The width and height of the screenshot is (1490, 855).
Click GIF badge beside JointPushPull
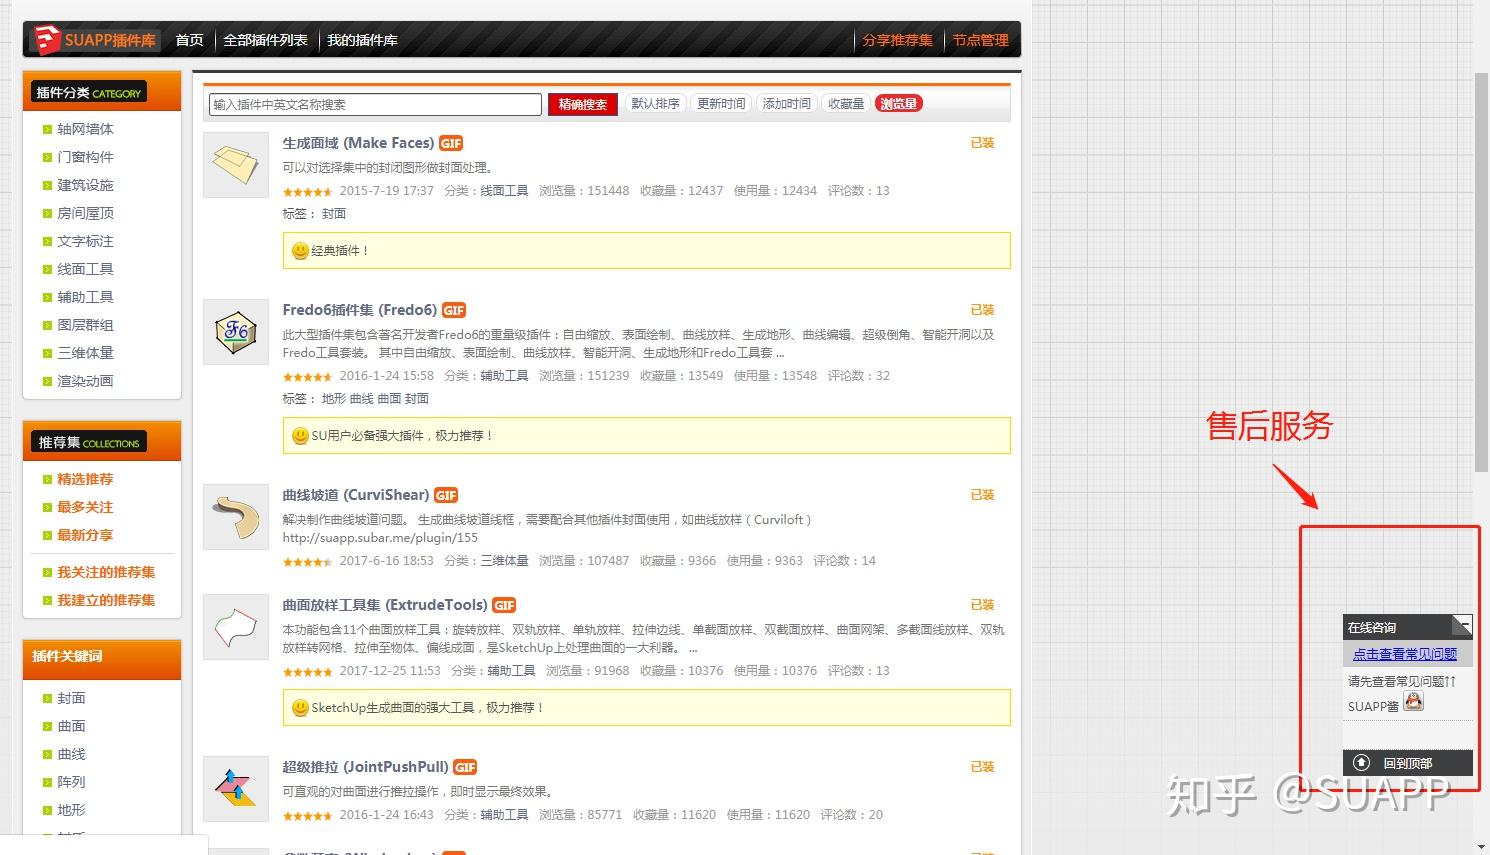point(465,767)
